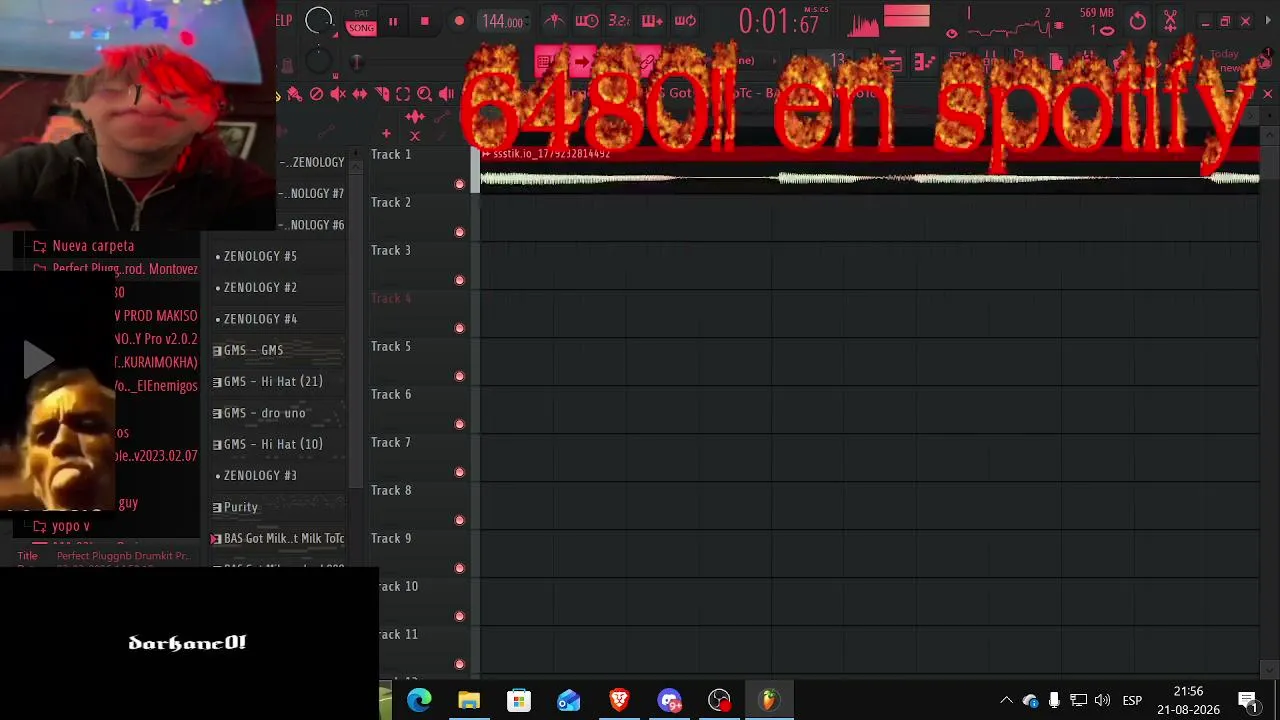Enable wait for input before recording
Image resolution: width=1280 pixels, height=720 pixels.
point(587,21)
